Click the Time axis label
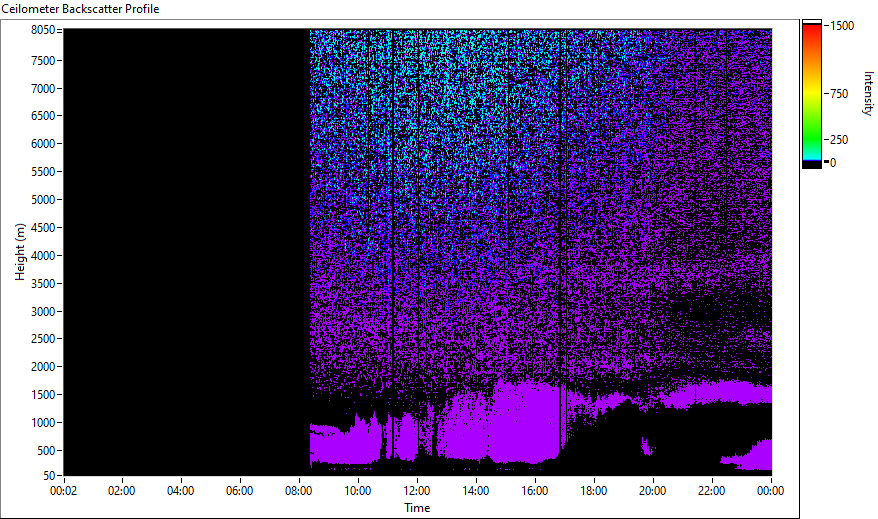This screenshot has height=519, width=878. pyautogui.click(x=417, y=508)
